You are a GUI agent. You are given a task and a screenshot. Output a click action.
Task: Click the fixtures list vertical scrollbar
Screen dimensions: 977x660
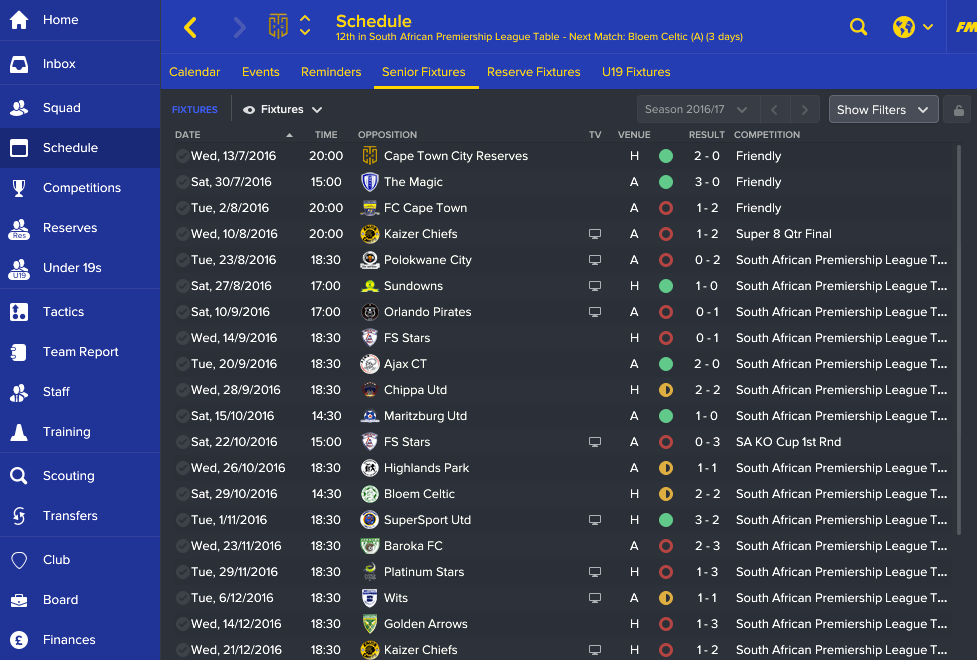pyautogui.click(x=958, y=340)
